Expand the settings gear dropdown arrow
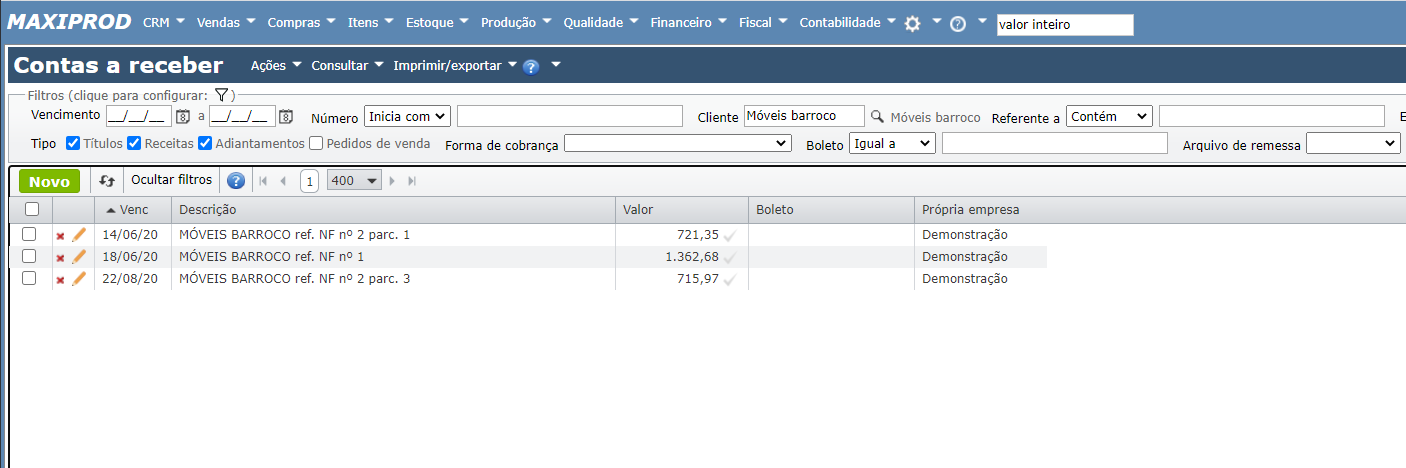Viewport: 1406px width, 468px height. [936, 21]
